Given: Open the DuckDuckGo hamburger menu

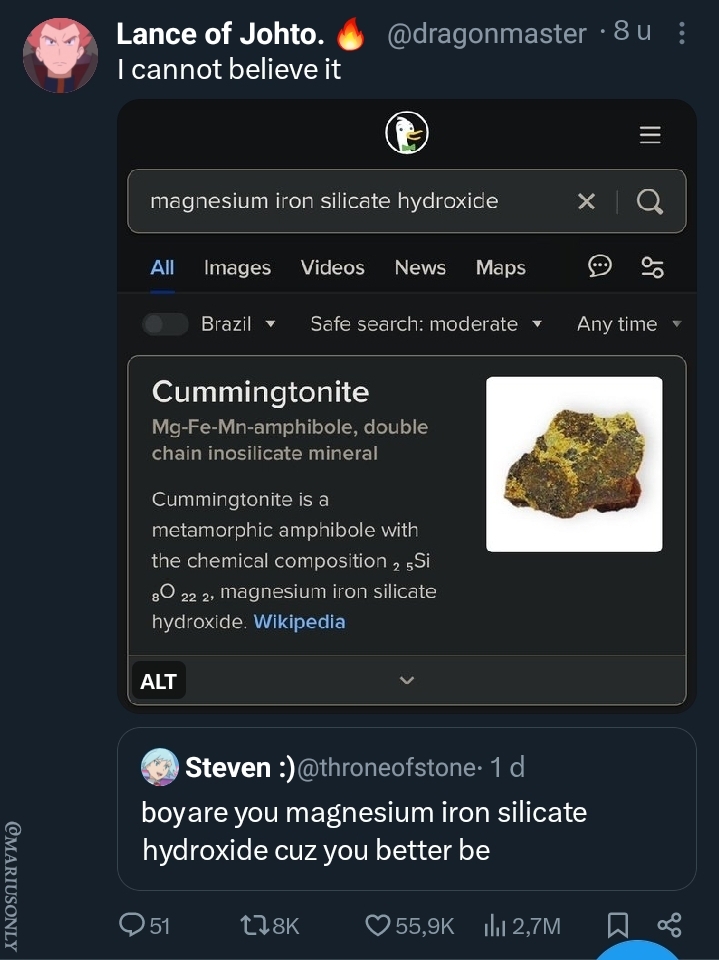Looking at the screenshot, I should 650,135.
